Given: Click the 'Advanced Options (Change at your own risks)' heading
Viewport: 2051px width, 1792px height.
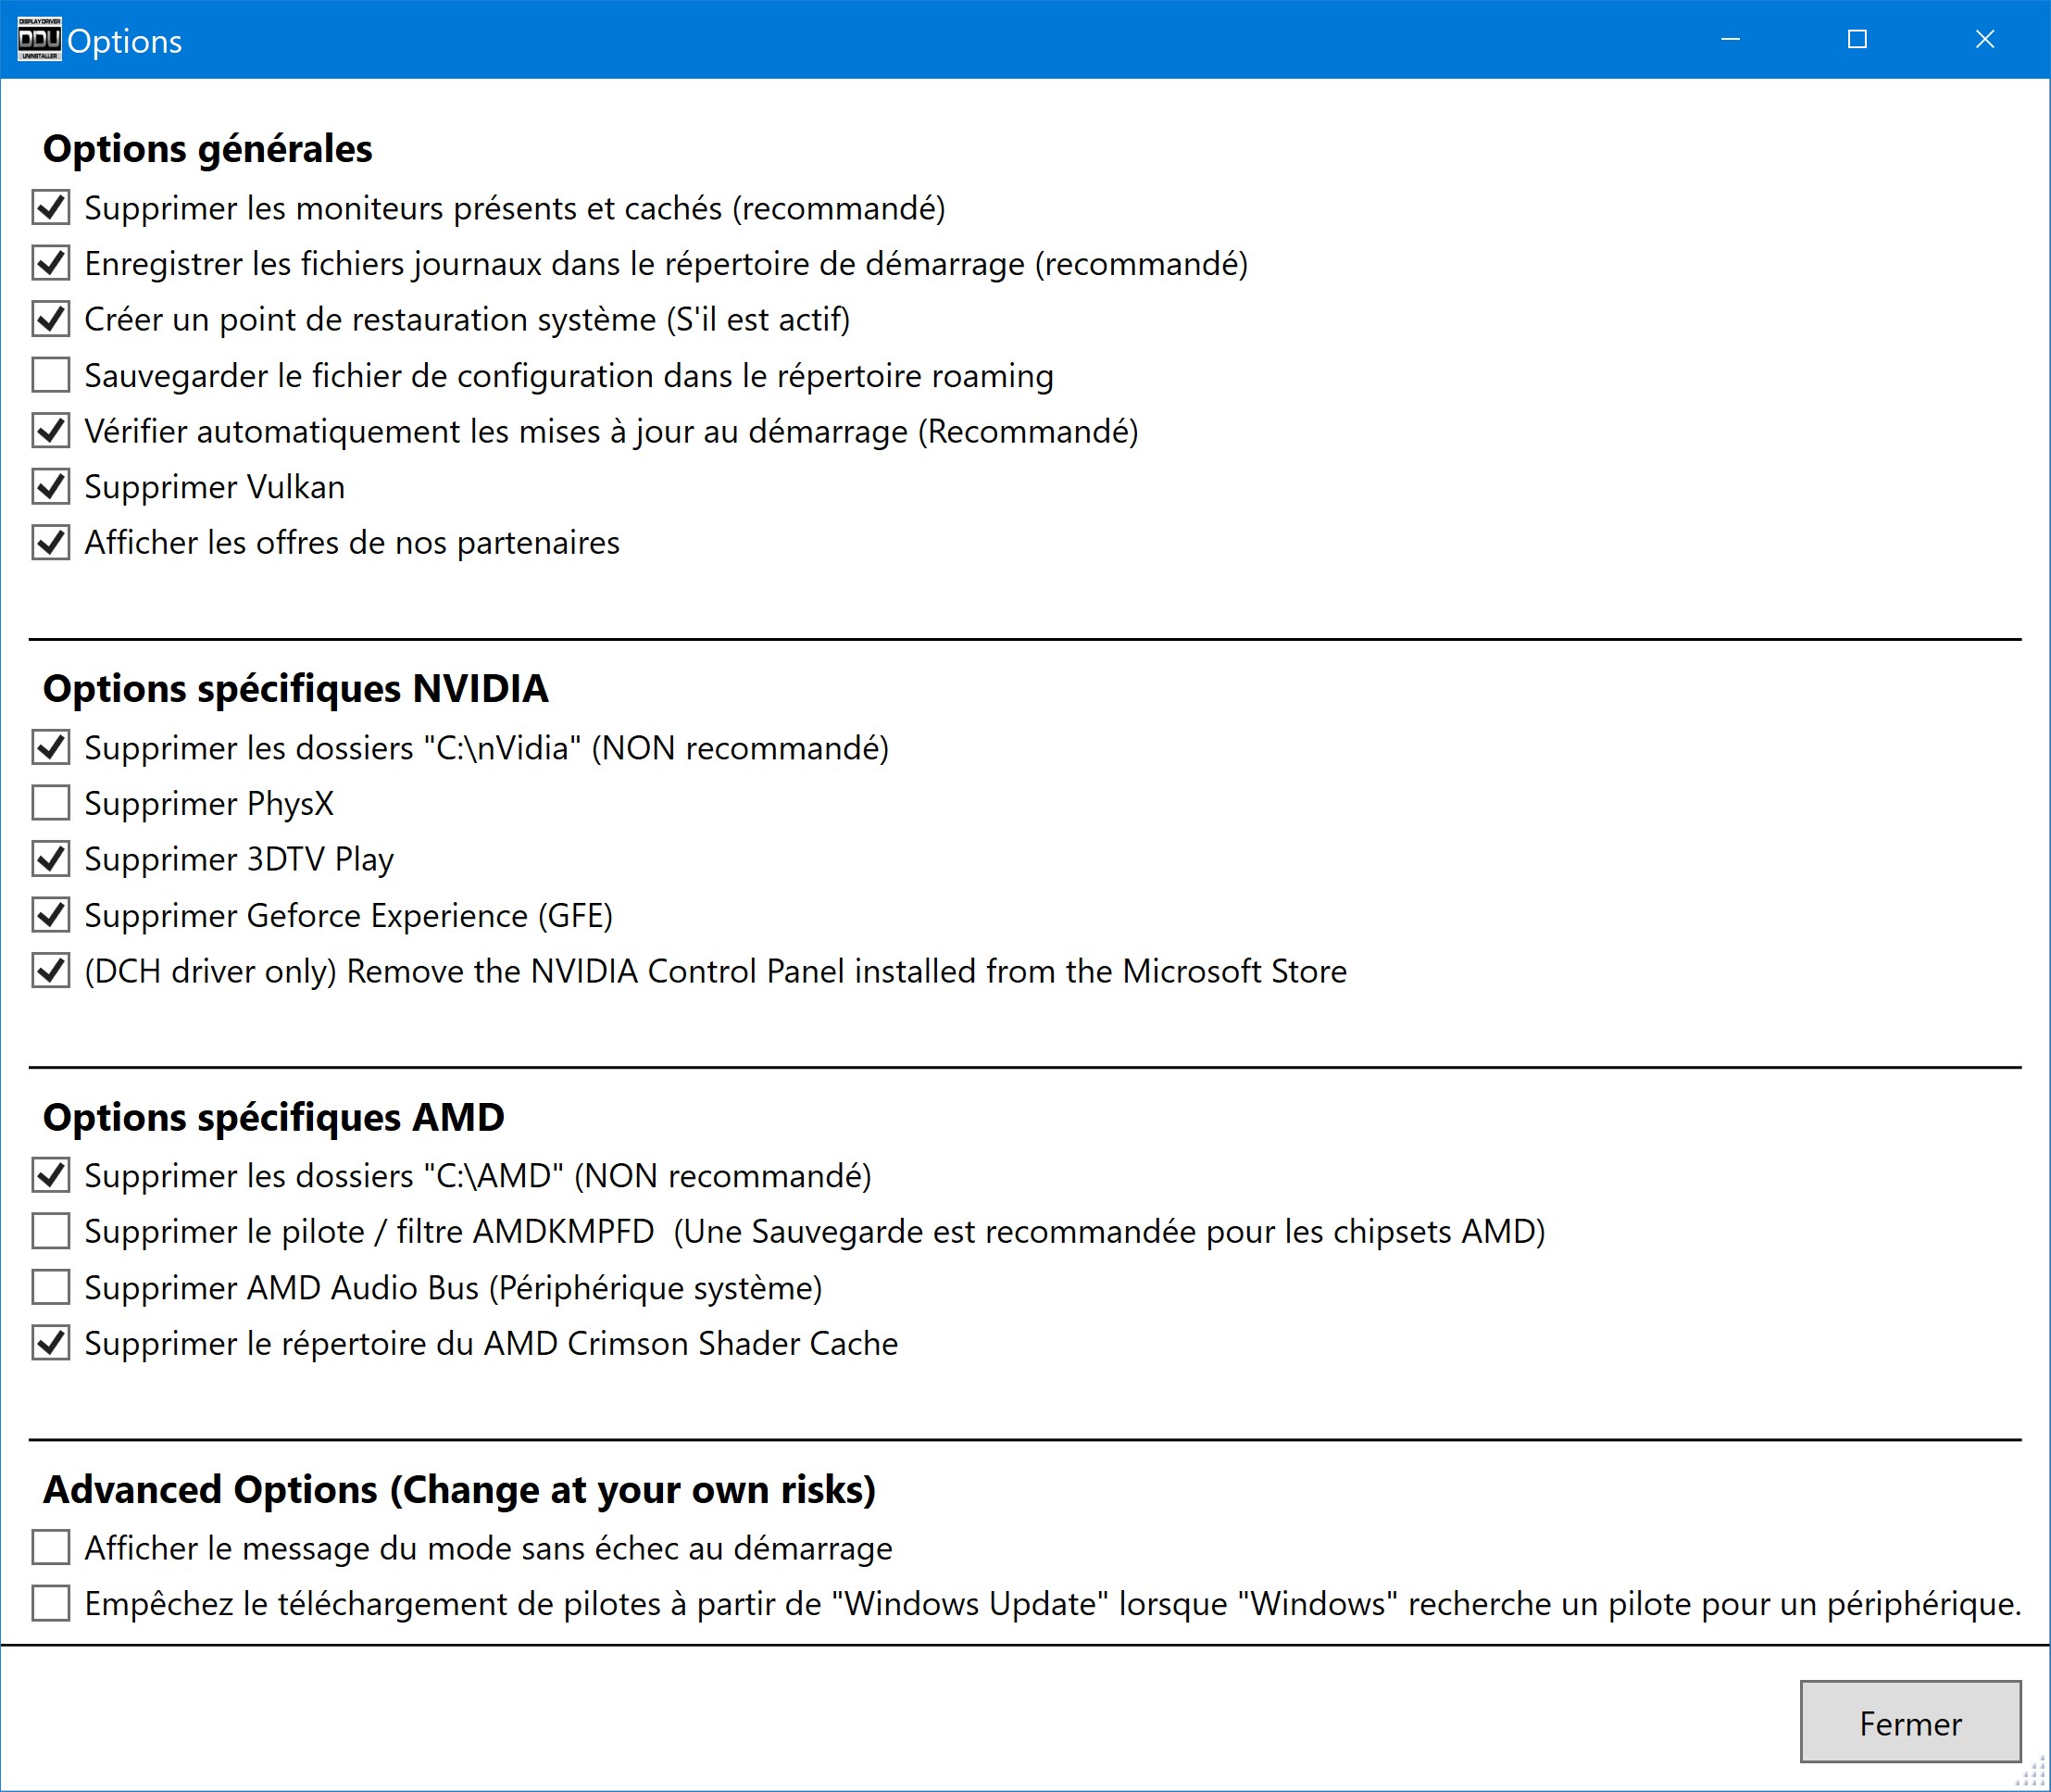Looking at the screenshot, I should 460,1490.
